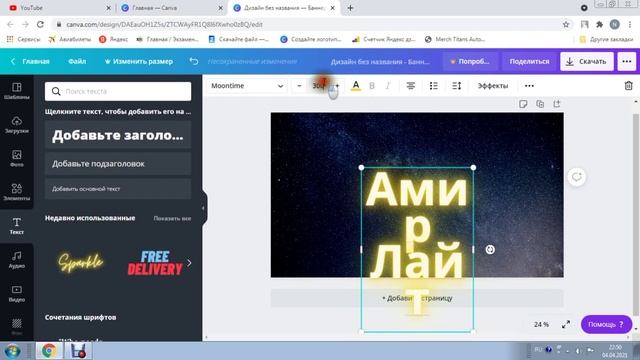The image size is (640, 360).
Task: Open the Background sidebar panel
Action: coord(17,326)
